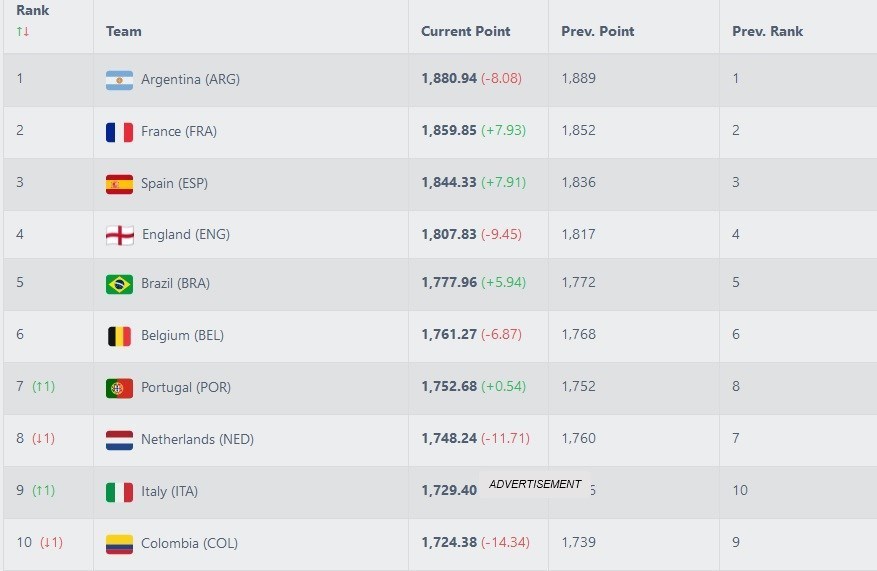The height and width of the screenshot is (571, 877).
Task: Open the Argentina (ARG) team link
Action: 190,80
